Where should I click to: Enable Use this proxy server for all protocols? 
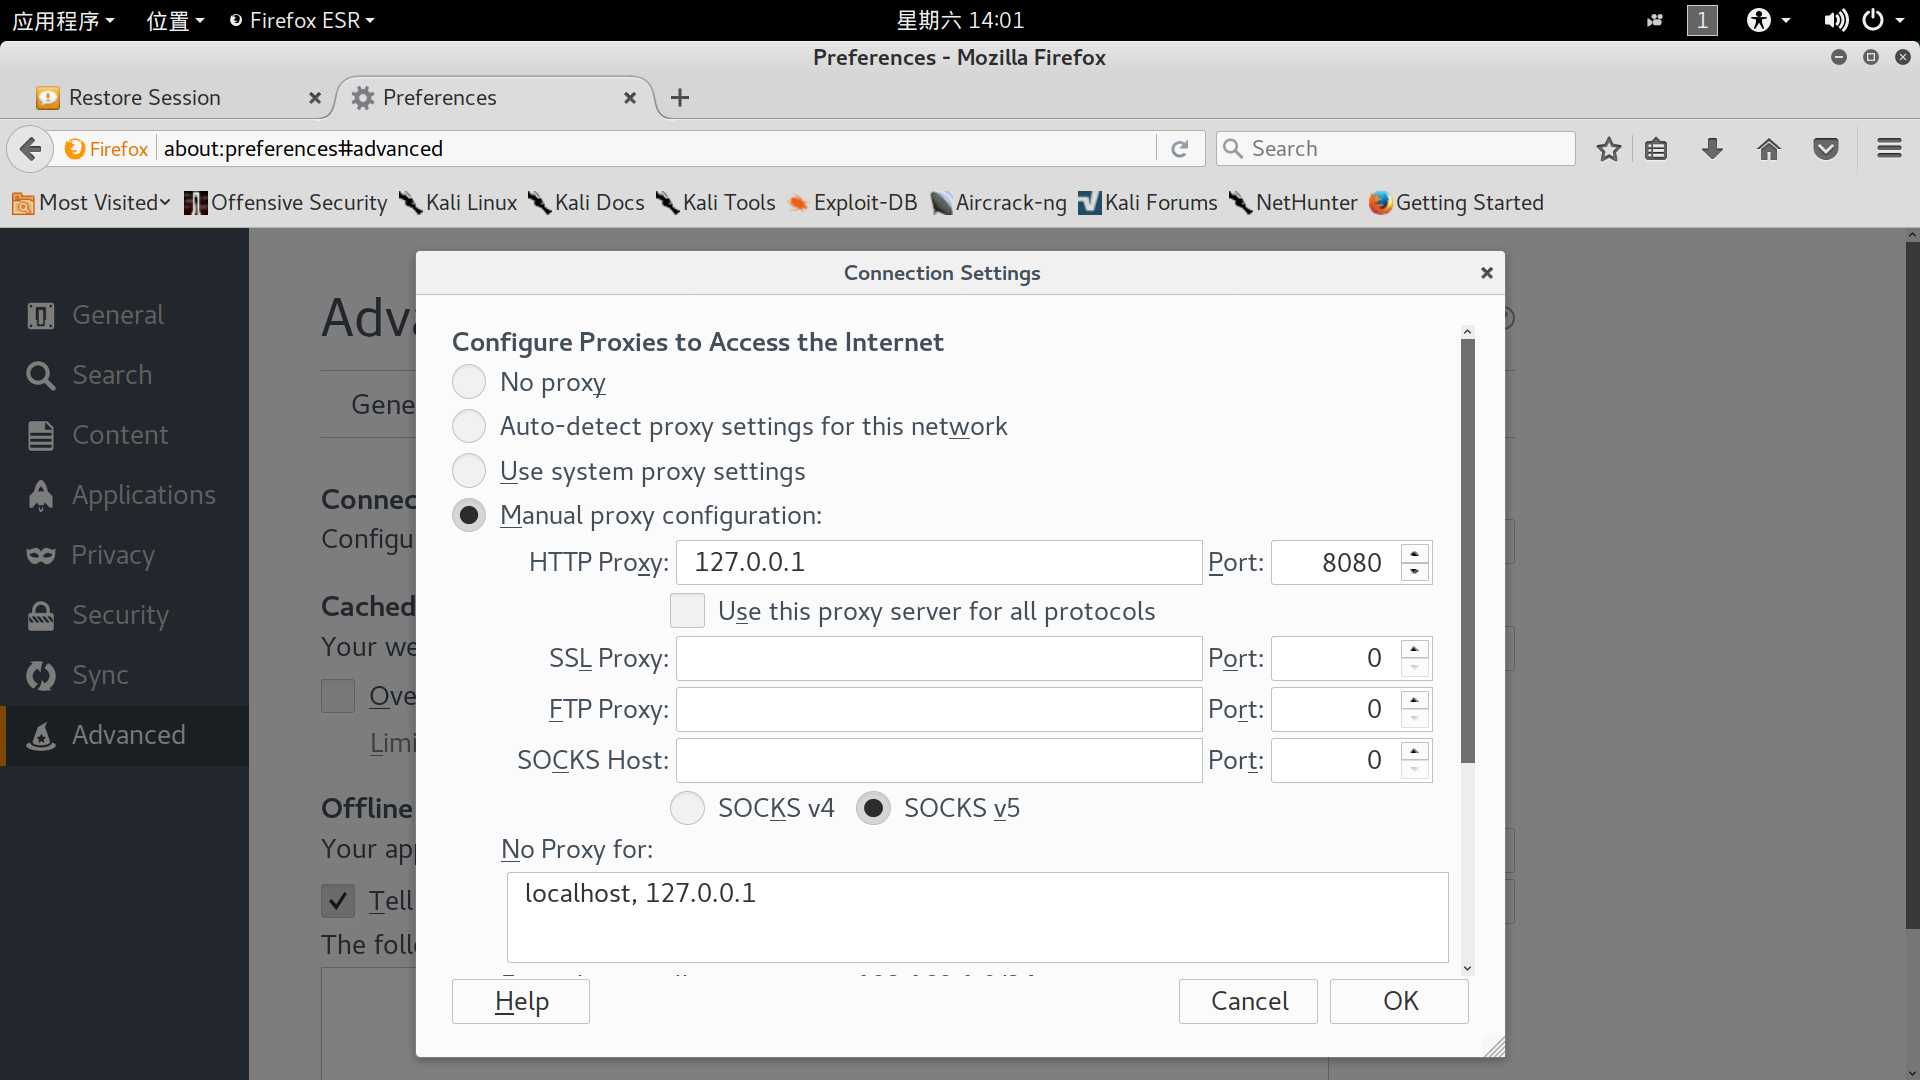(687, 611)
